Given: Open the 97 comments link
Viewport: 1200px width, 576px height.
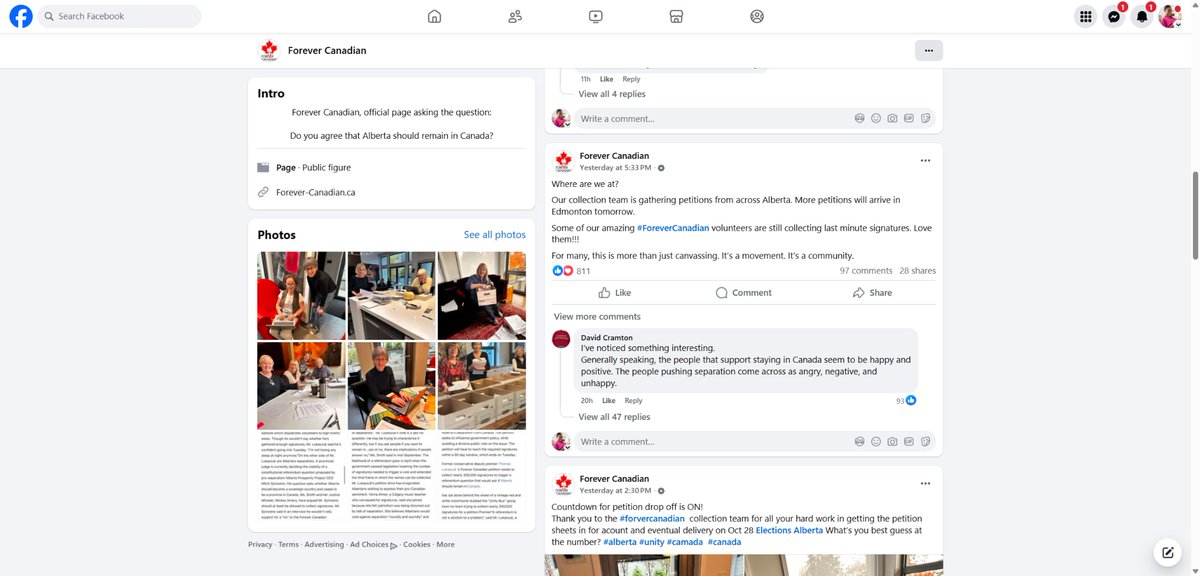Looking at the screenshot, I should 866,271.
